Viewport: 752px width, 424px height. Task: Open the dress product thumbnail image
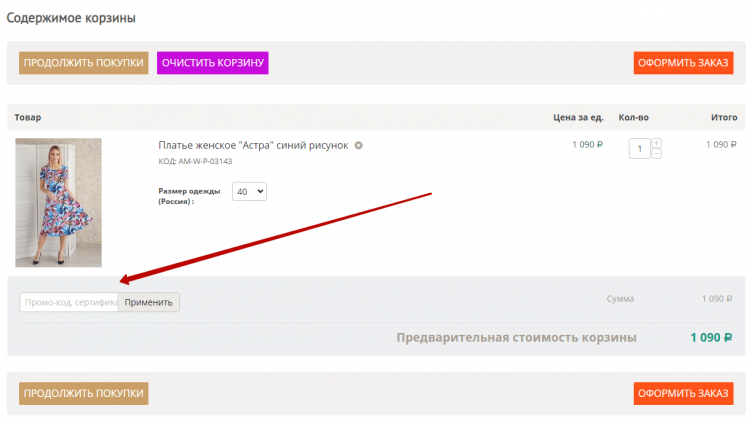coord(59,202)
